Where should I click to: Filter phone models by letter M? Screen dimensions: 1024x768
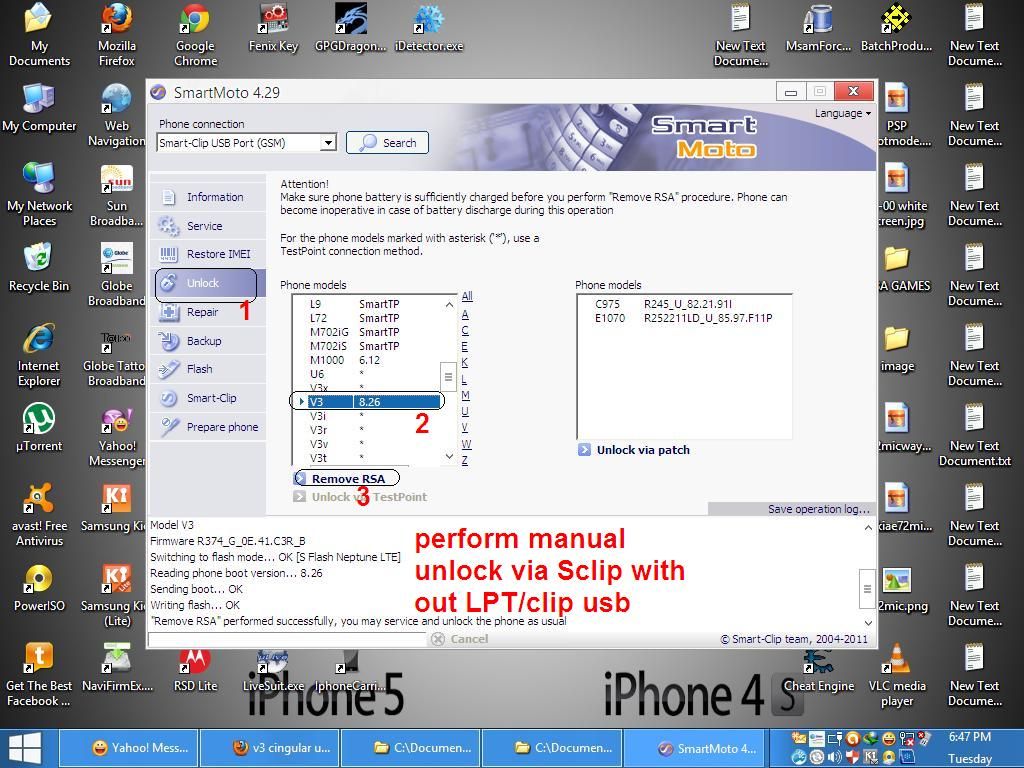(466, 395)
